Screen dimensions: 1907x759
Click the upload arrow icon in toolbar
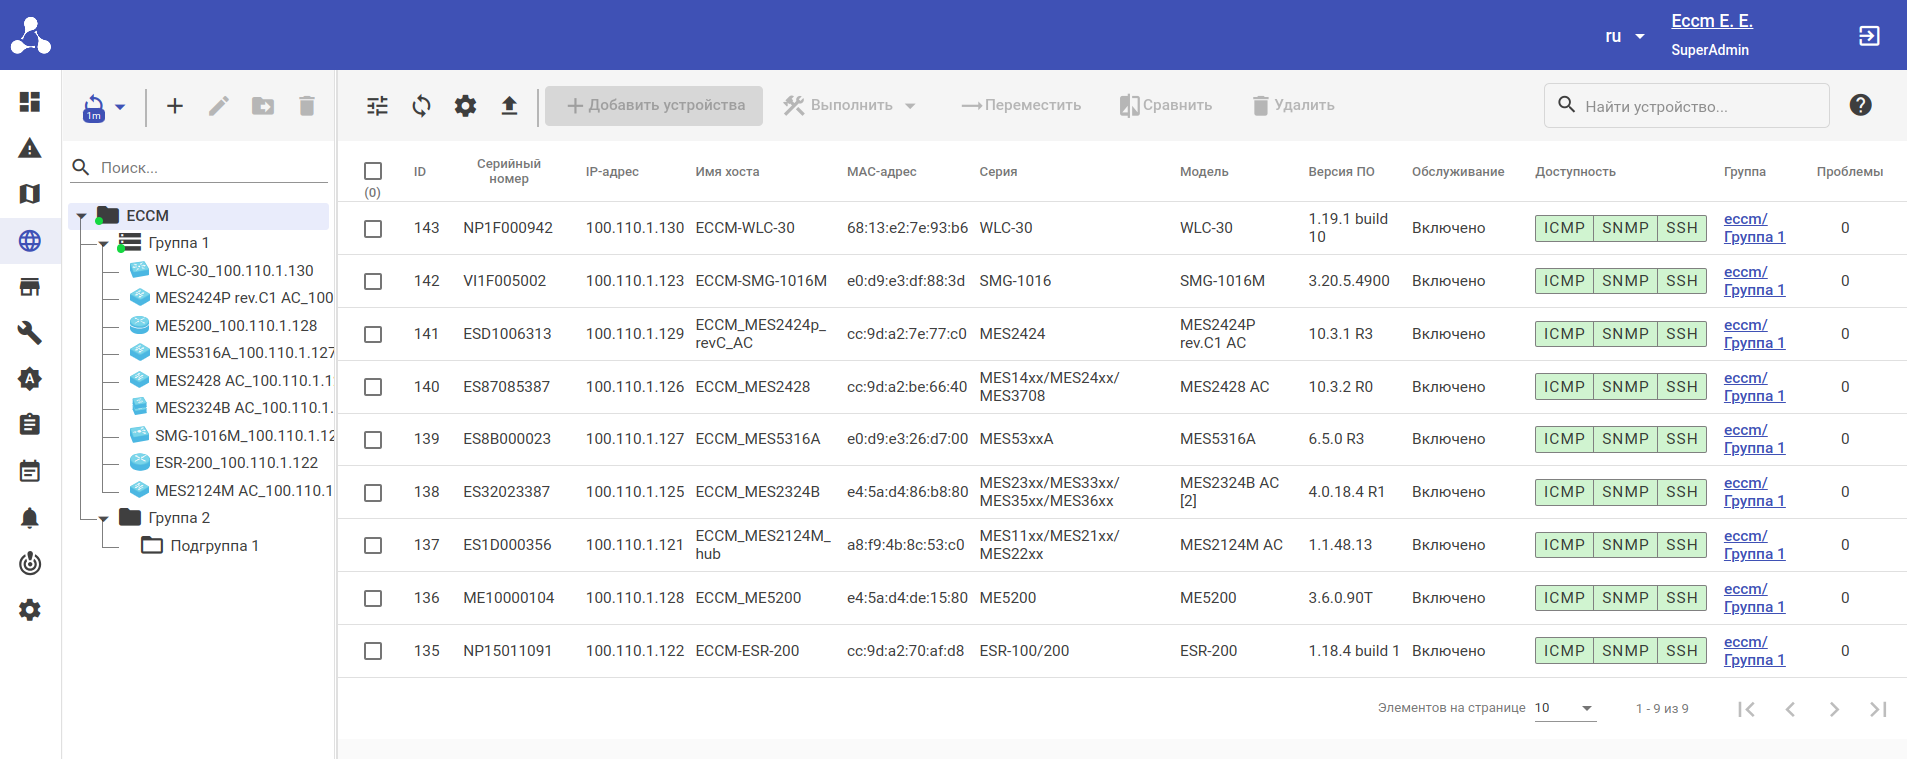509,106
